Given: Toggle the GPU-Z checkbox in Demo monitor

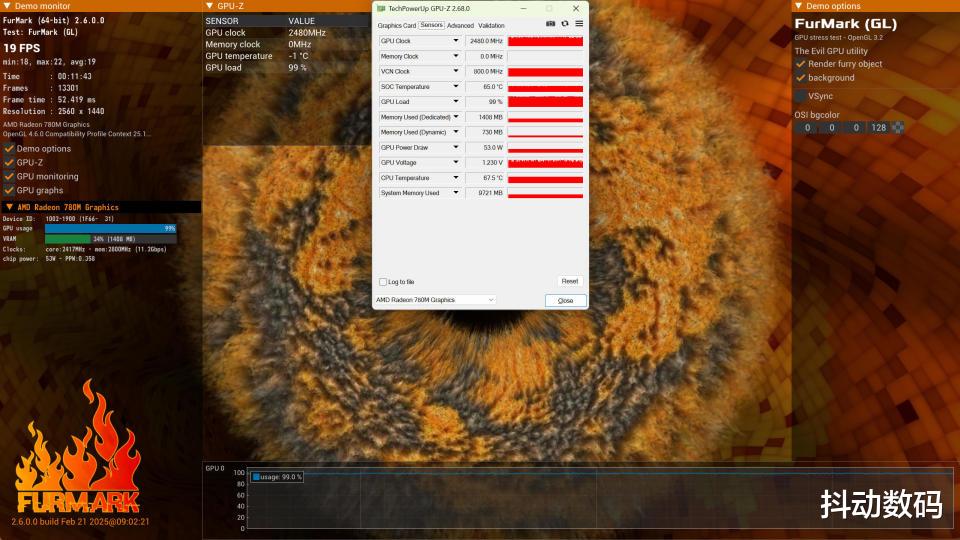Looking at the screenshot, I should click(x=9, y=162).
